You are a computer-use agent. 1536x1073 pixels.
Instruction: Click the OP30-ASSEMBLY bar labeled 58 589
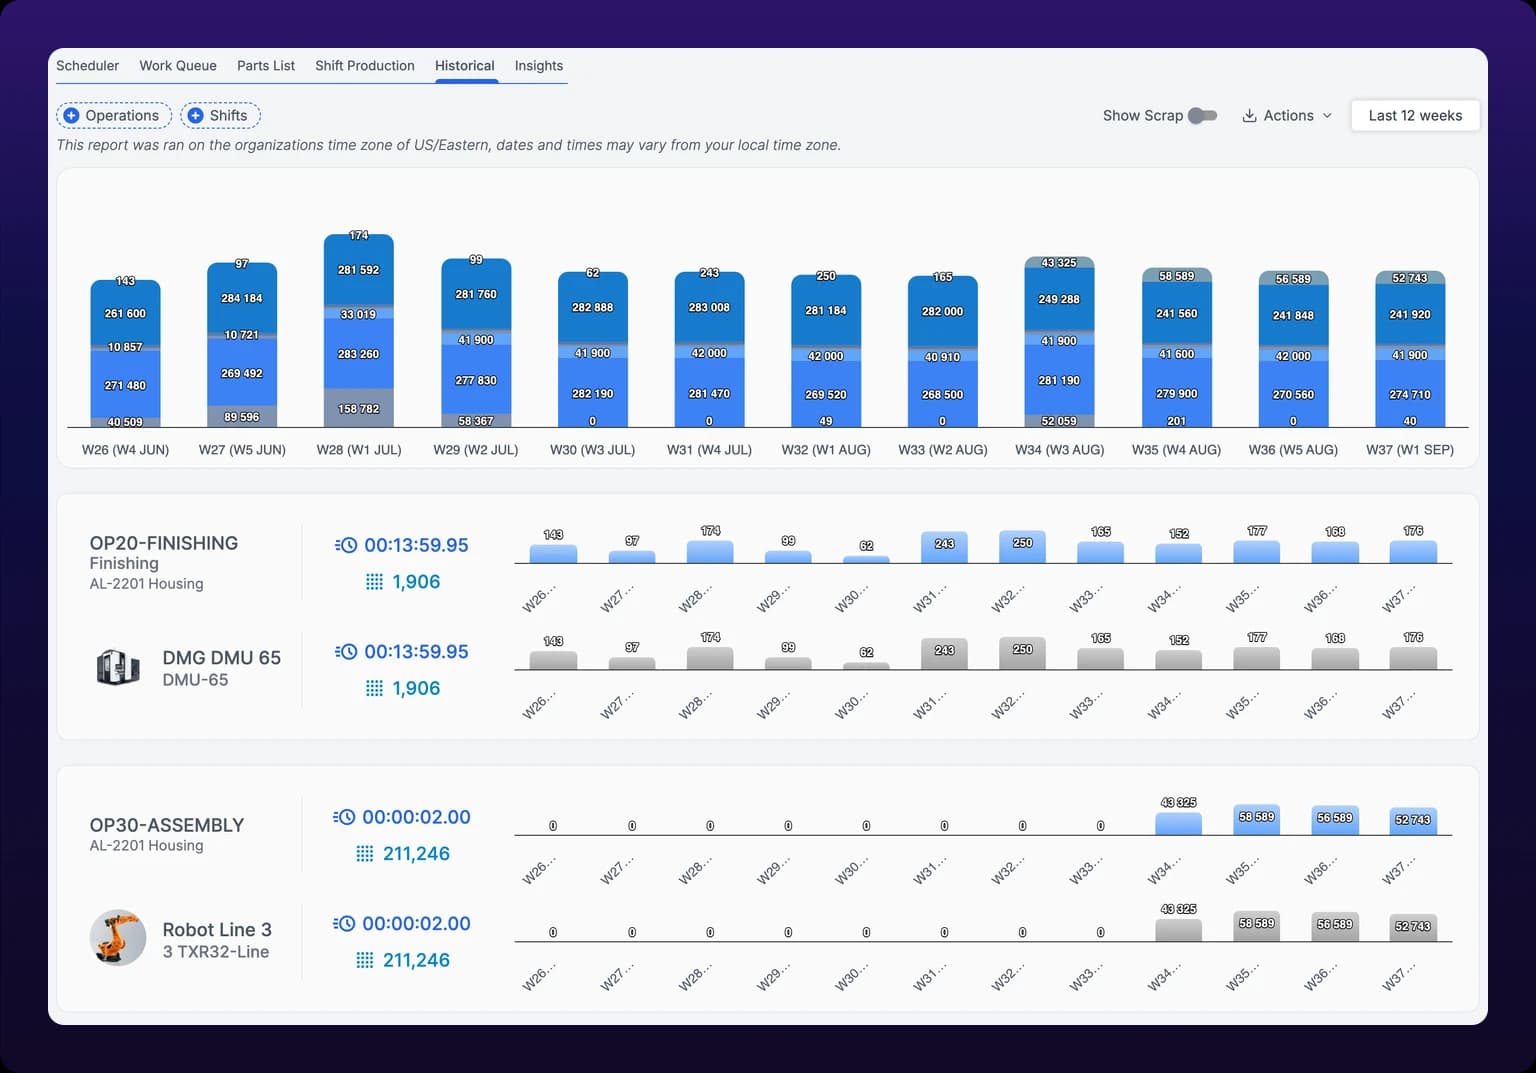click(x=1257, y=819)
